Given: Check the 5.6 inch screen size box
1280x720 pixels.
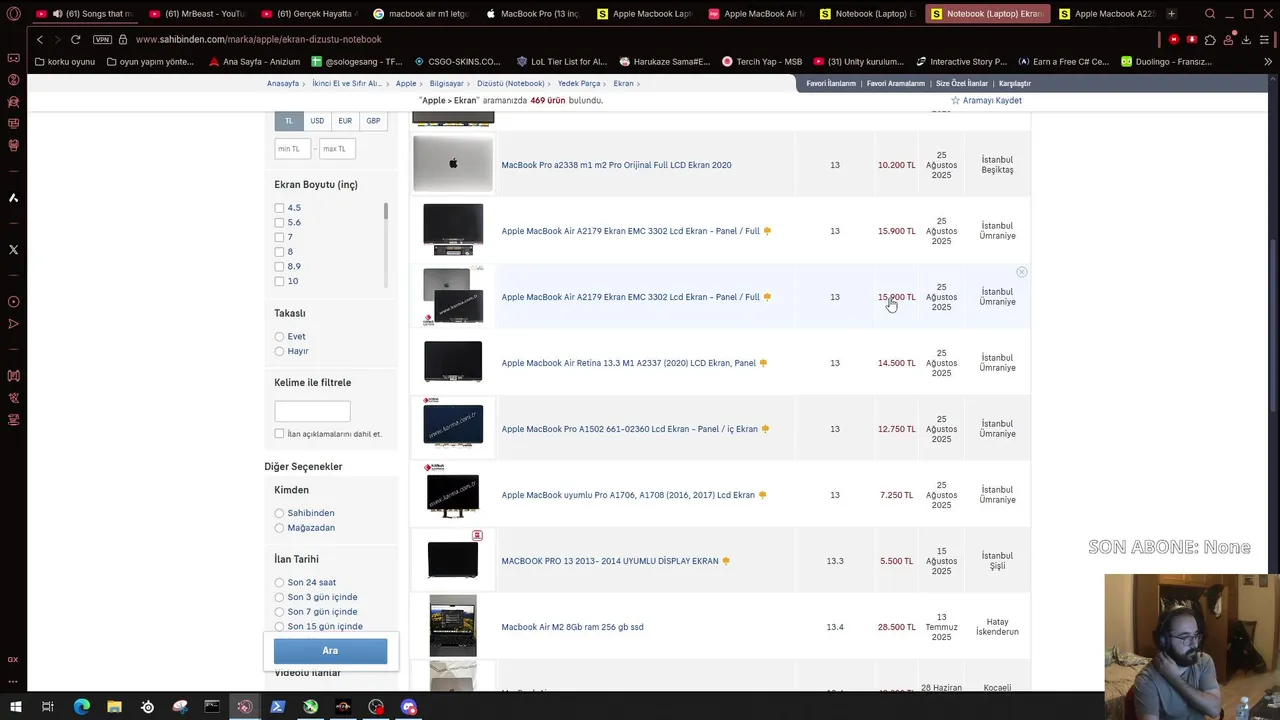Looking at the screenshot, I should coord(279,222).
